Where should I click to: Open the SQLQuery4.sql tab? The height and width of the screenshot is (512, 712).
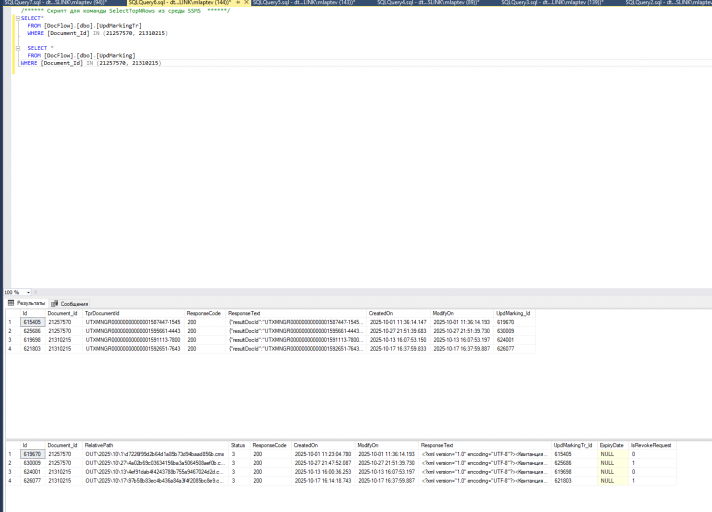point(428,3)
